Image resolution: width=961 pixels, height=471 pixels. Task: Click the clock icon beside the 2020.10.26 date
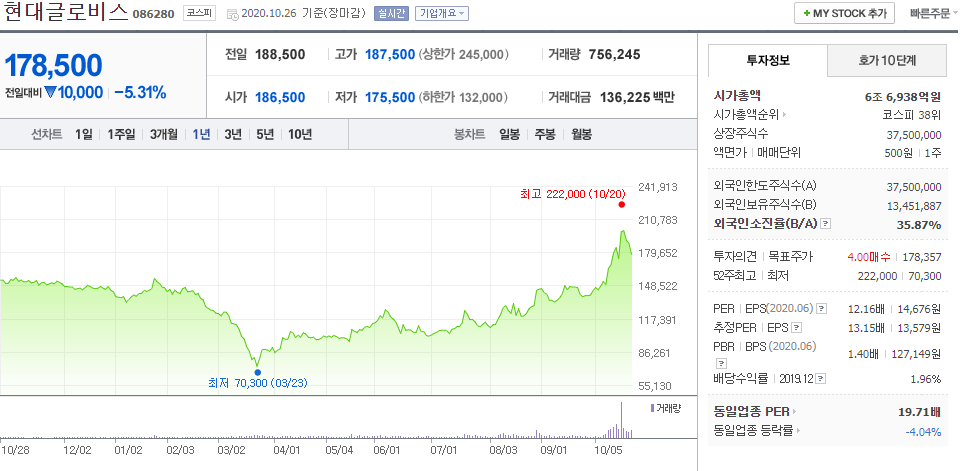233,14
